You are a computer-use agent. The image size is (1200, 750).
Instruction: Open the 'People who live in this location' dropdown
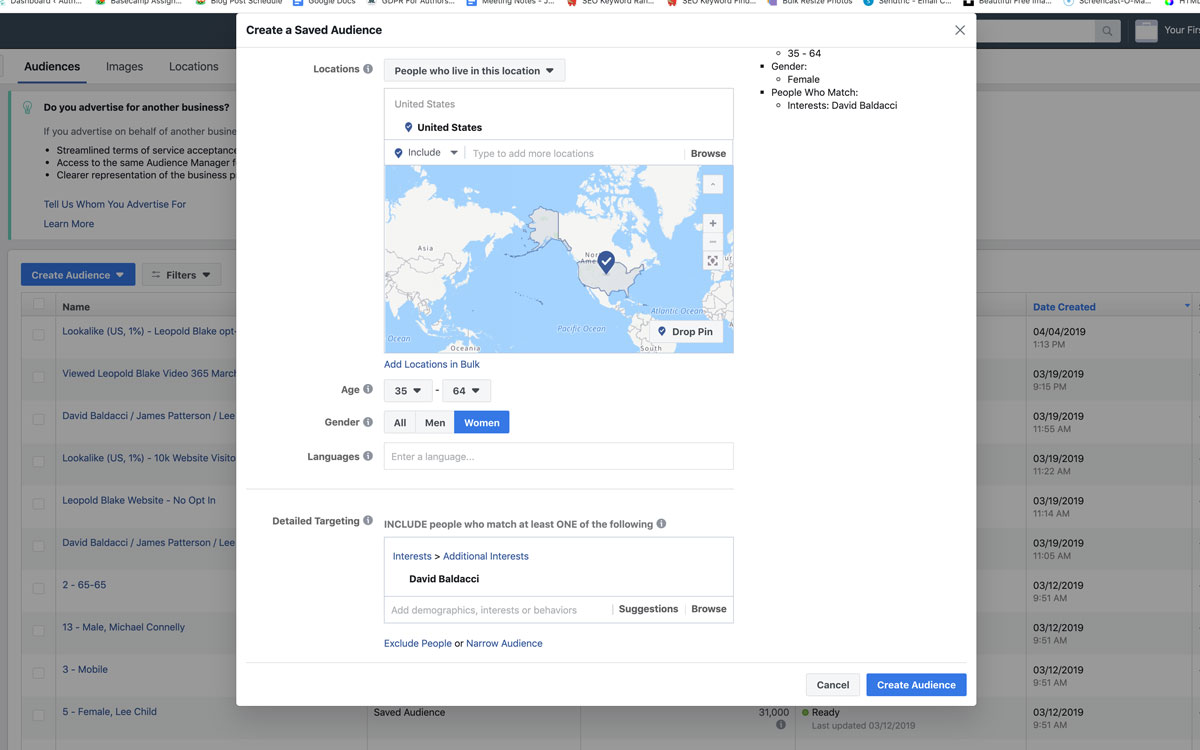474,71
